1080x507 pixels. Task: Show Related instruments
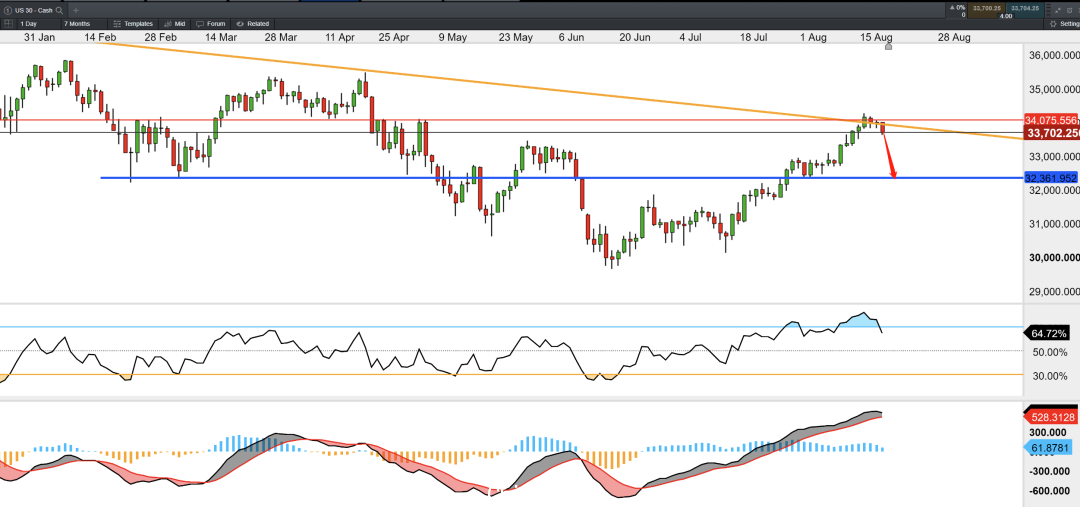253,23
